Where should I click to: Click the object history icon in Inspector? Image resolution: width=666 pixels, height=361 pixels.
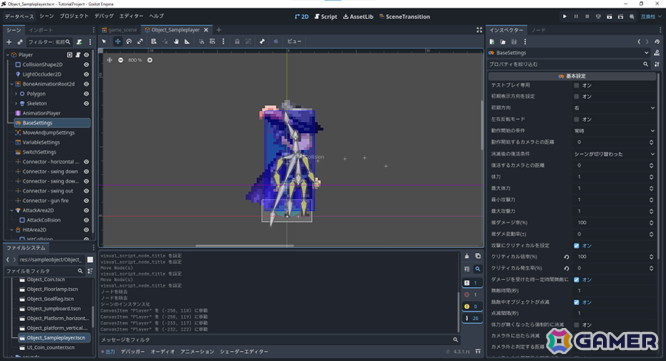[657, 42]
